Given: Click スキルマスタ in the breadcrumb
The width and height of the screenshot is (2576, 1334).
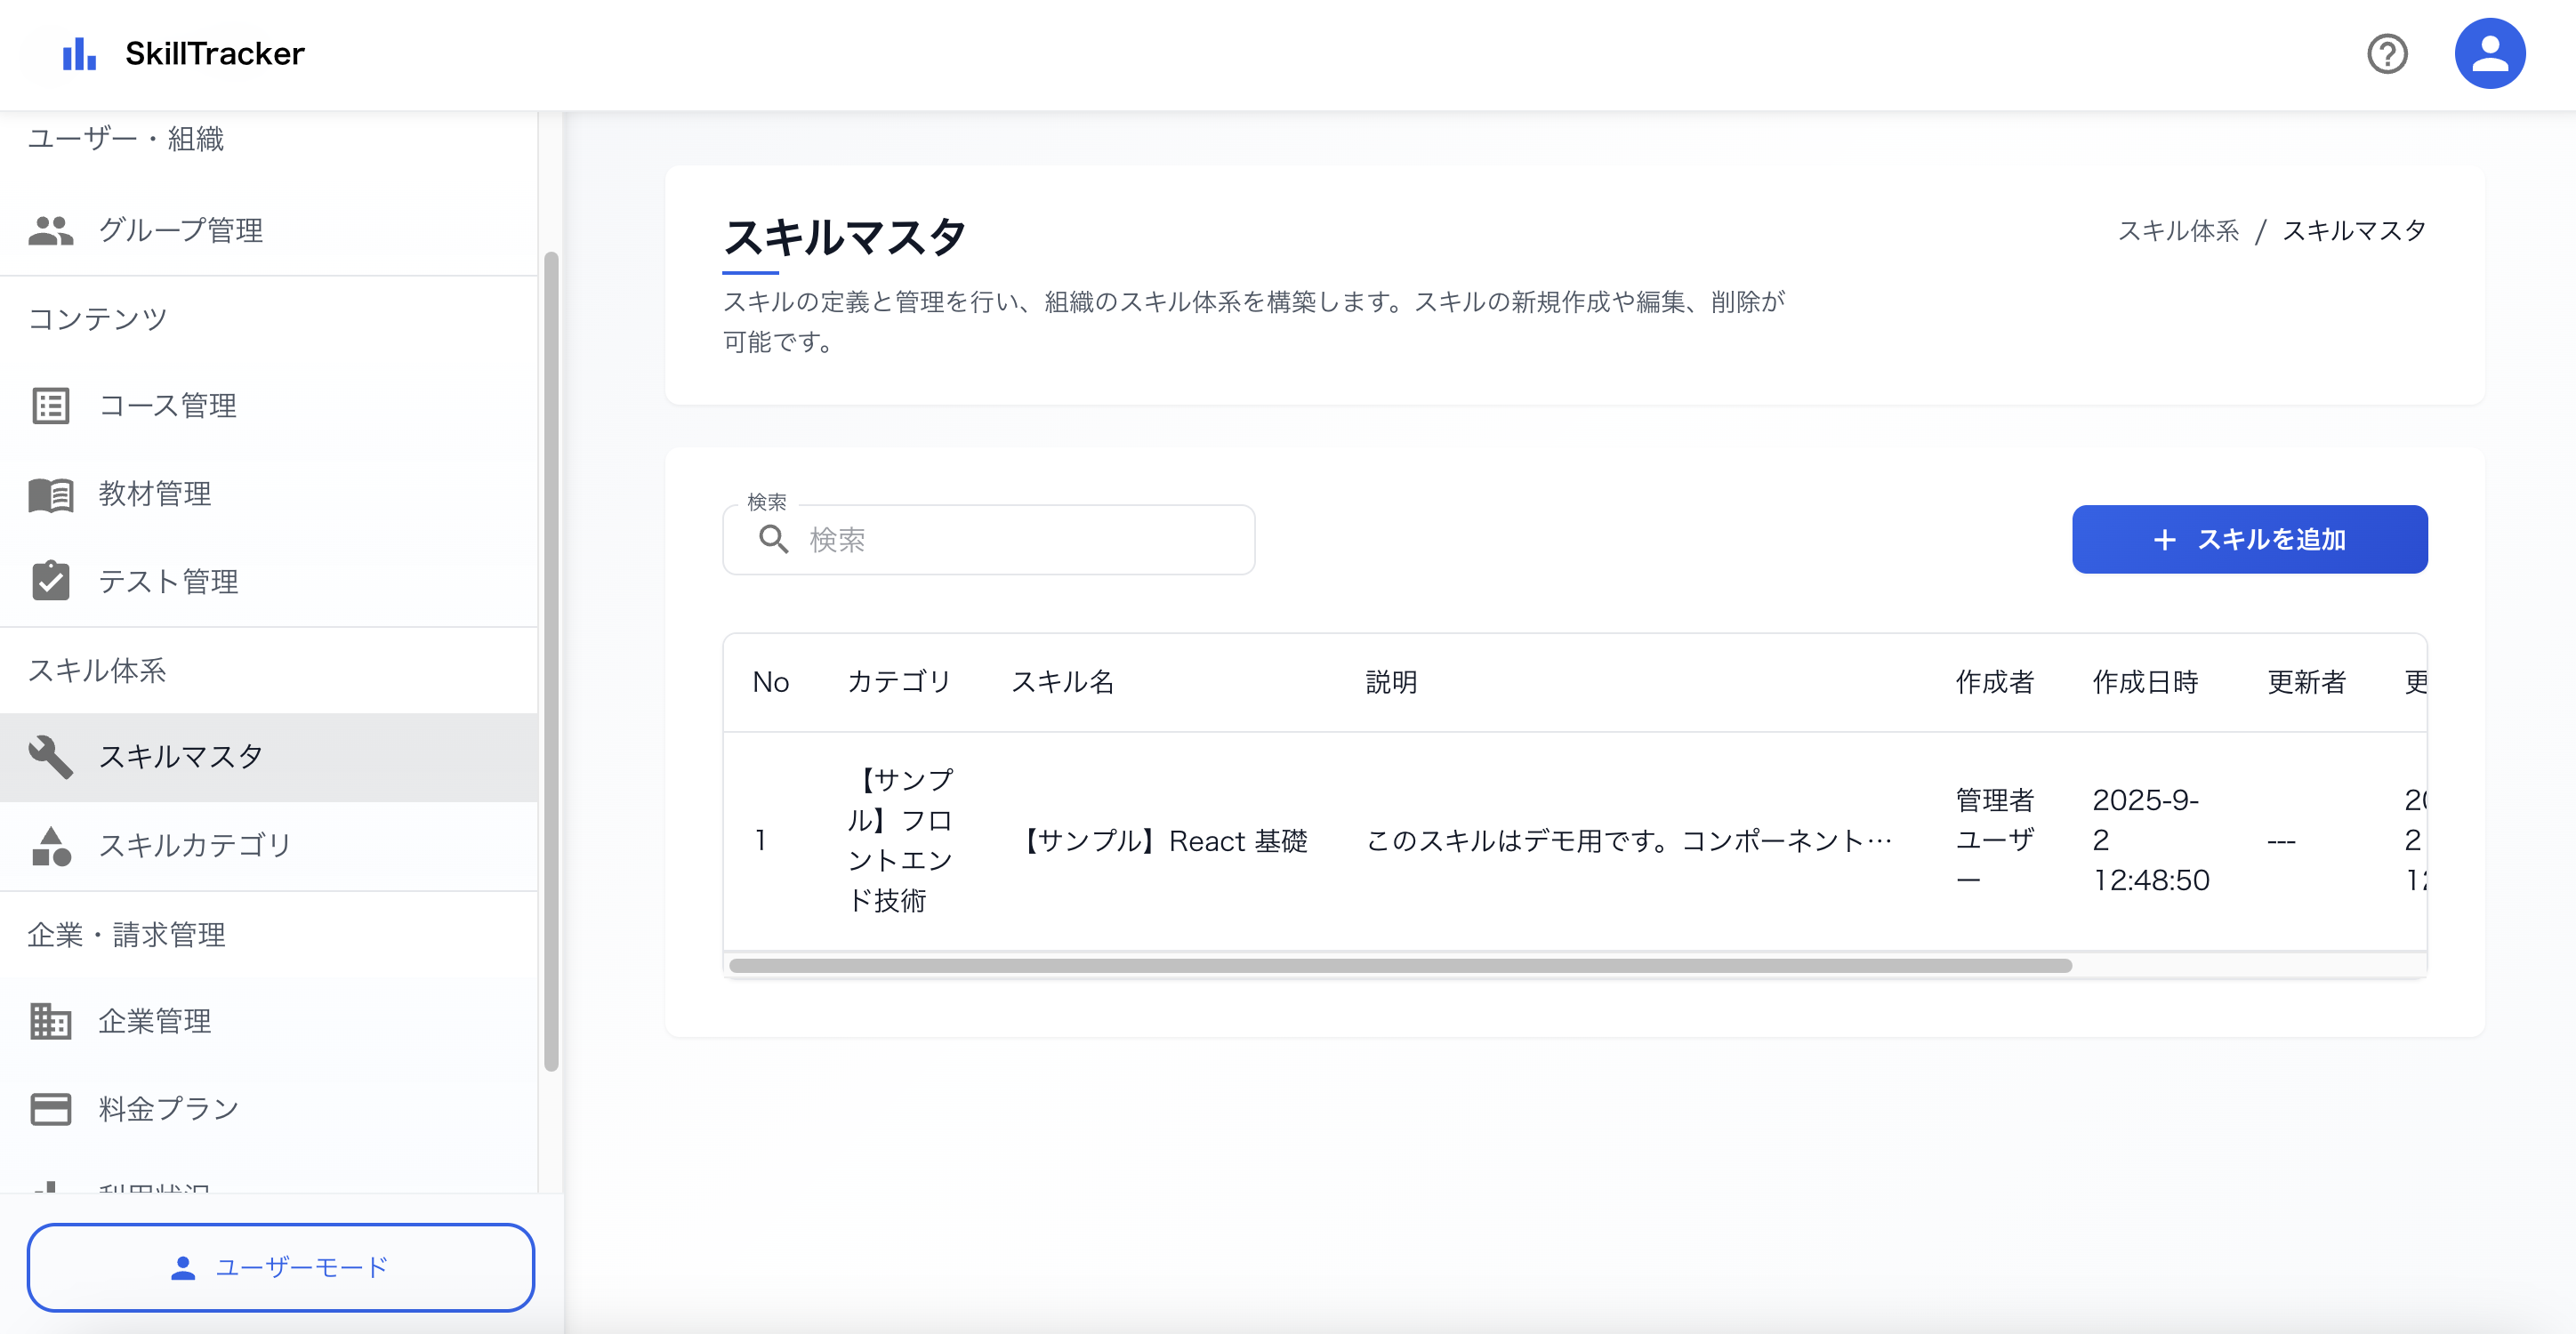Looking at the screenshot, I should coord(2354,230).
